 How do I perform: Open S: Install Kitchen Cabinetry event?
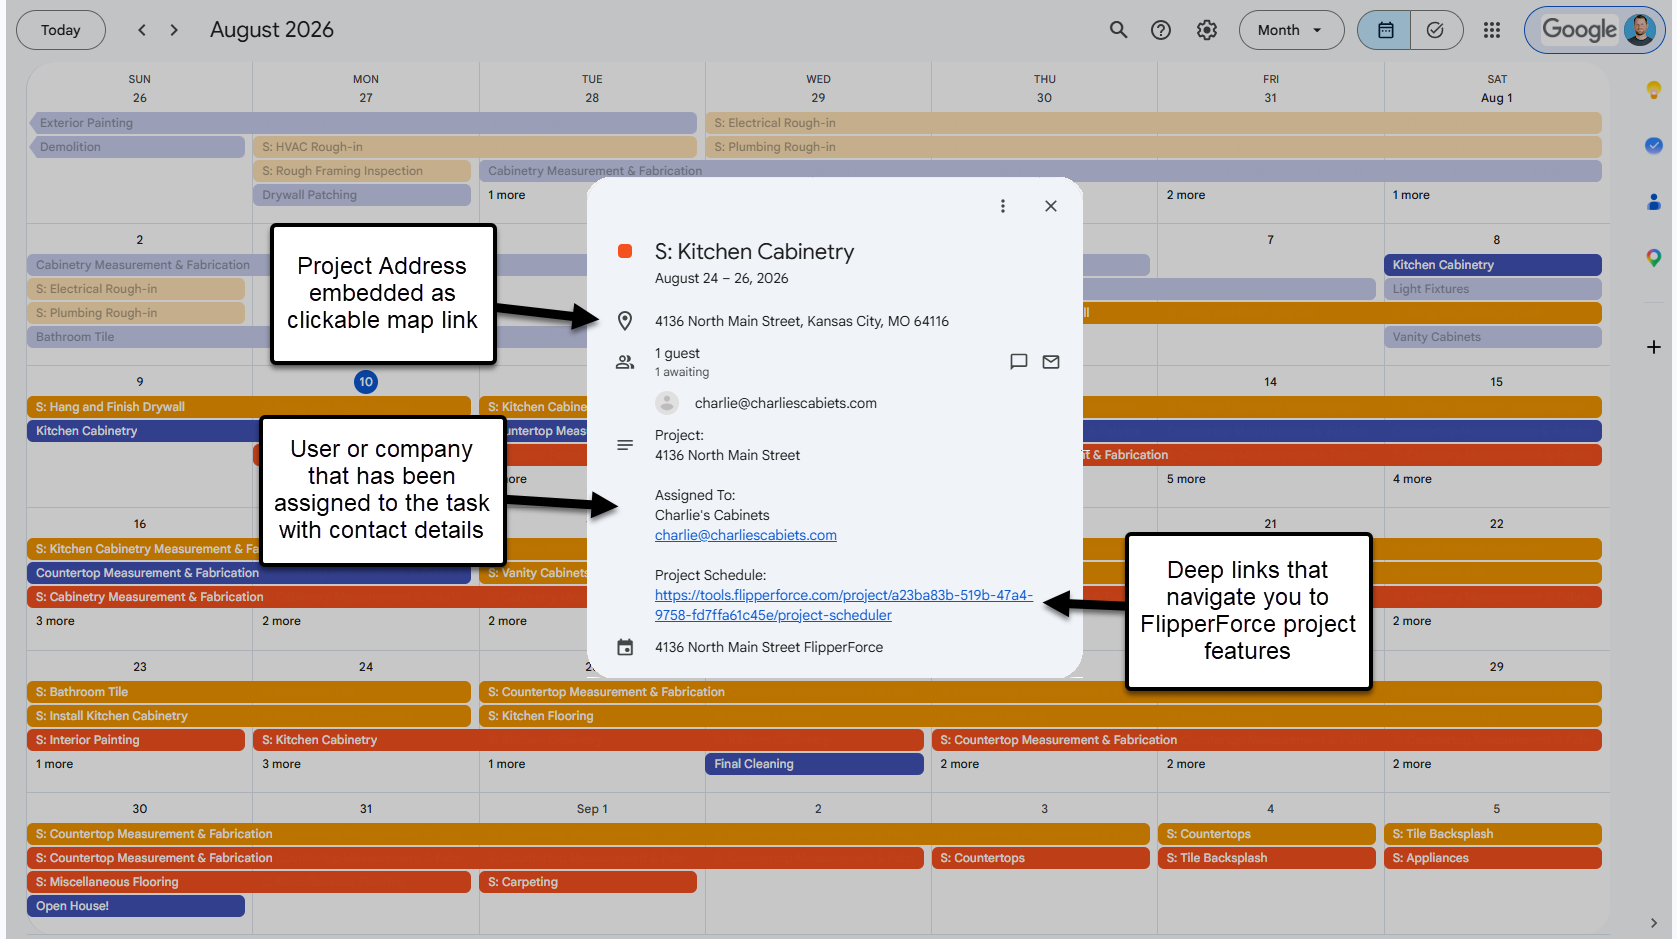pyautogui.click(x=249, y=716)
